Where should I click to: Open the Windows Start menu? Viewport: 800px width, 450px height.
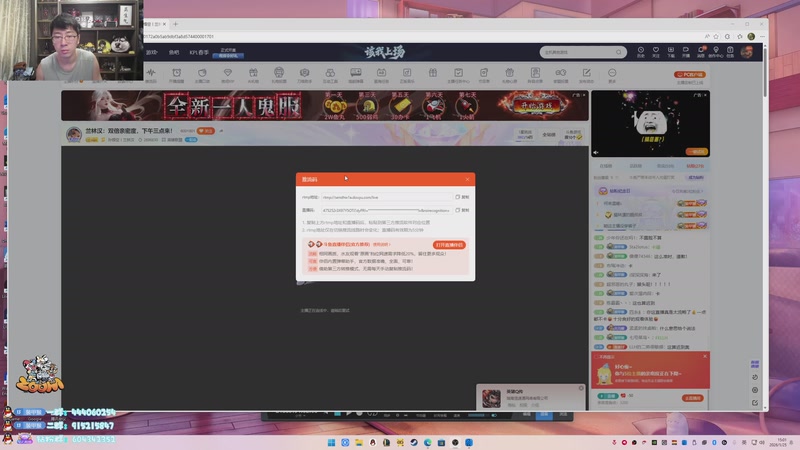click(331, 442)
